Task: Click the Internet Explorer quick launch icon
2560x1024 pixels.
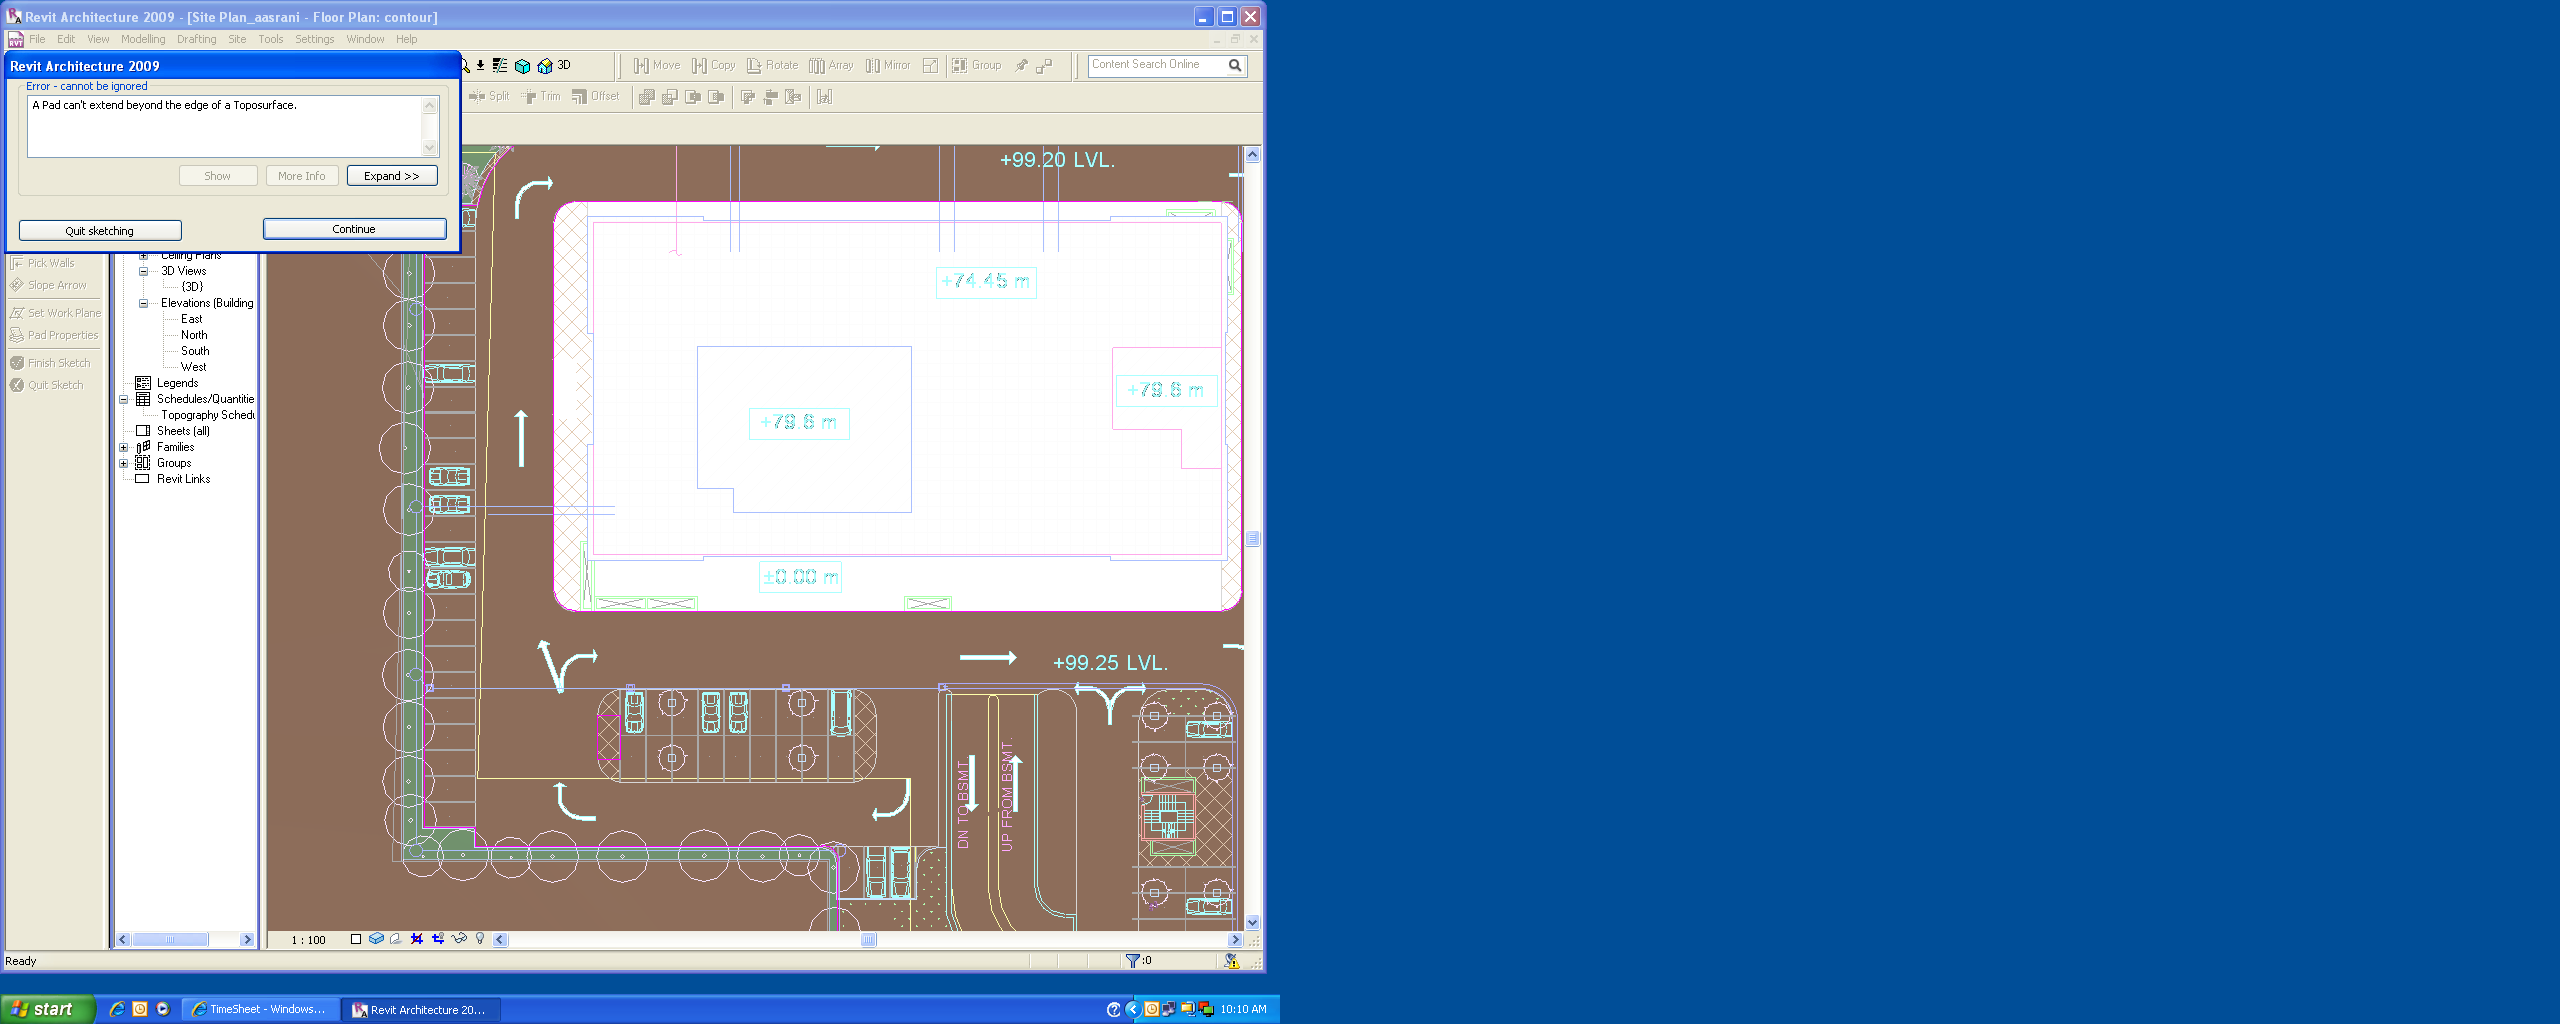Action: coord(117,1009)
